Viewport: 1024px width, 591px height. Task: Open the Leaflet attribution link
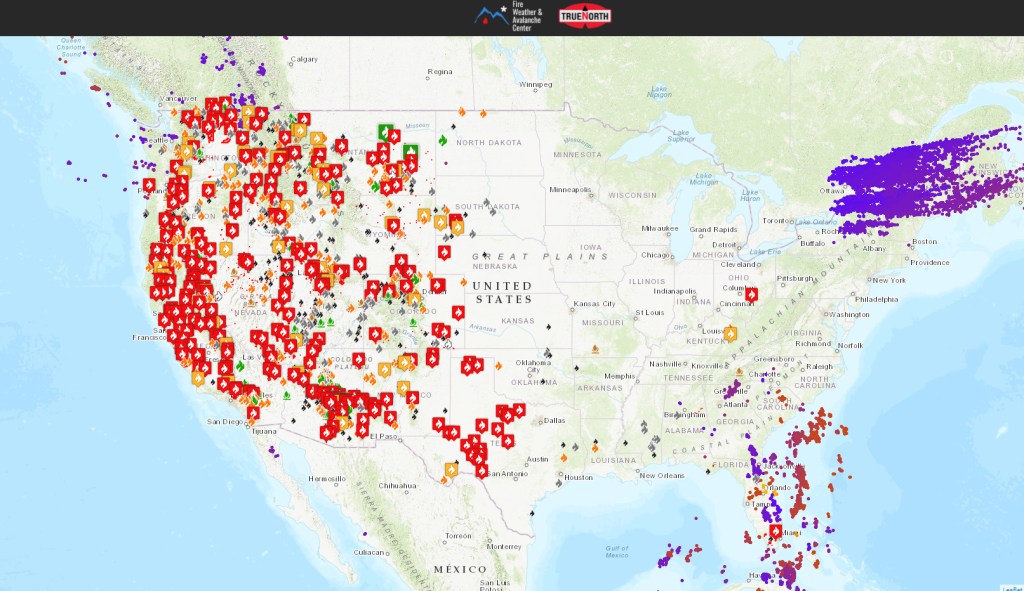1011,587
